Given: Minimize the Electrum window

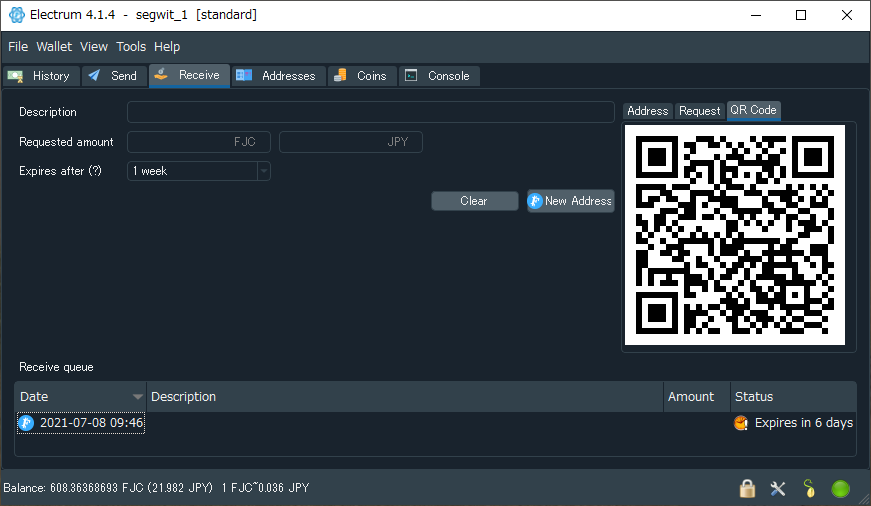Looking at the screenshot, I should (756, 15).
